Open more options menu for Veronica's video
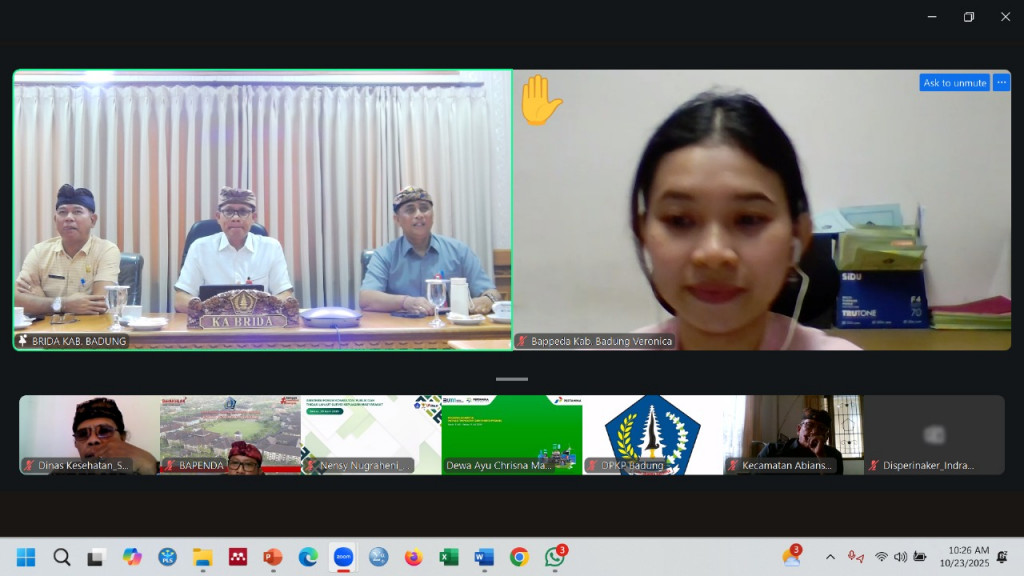 (x=1001, y=83)
